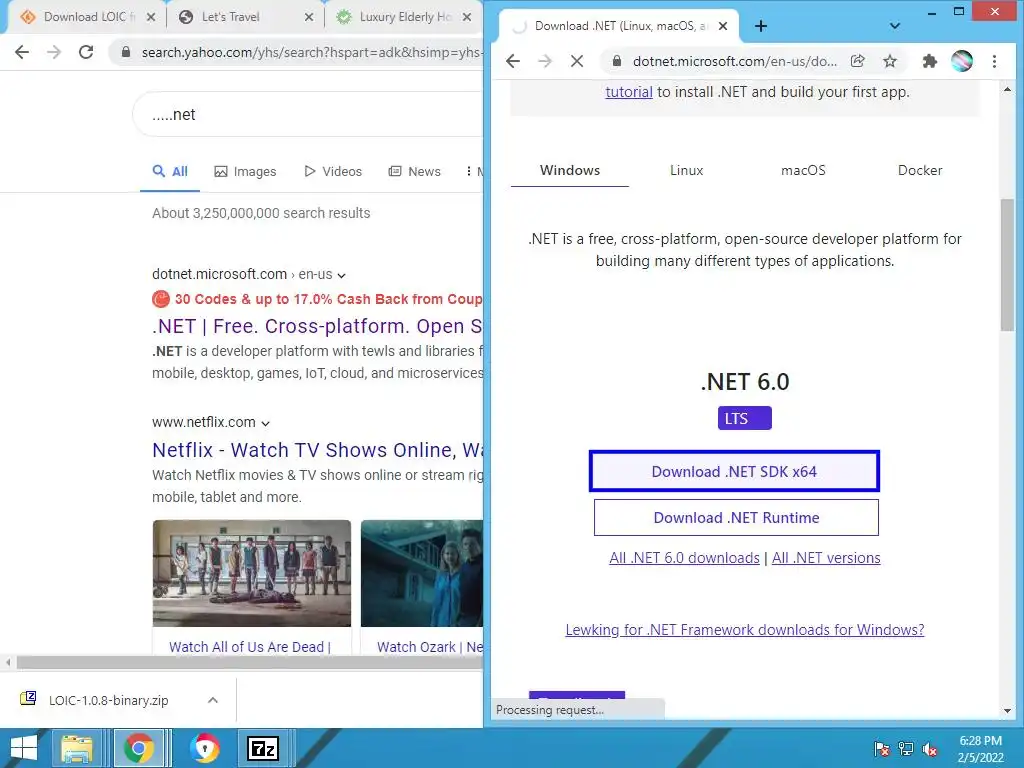Go back in the dotnet.microsoft.com window
This screenshot has width=1024, height=768.
[x=513, y=61]
